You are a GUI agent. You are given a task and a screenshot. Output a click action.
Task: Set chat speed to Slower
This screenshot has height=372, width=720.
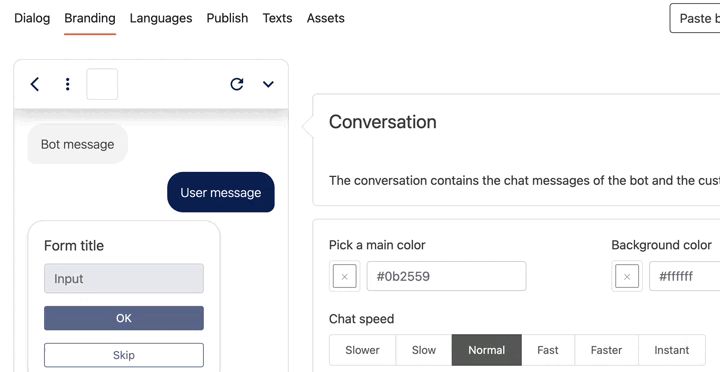[x=362, y=350]
